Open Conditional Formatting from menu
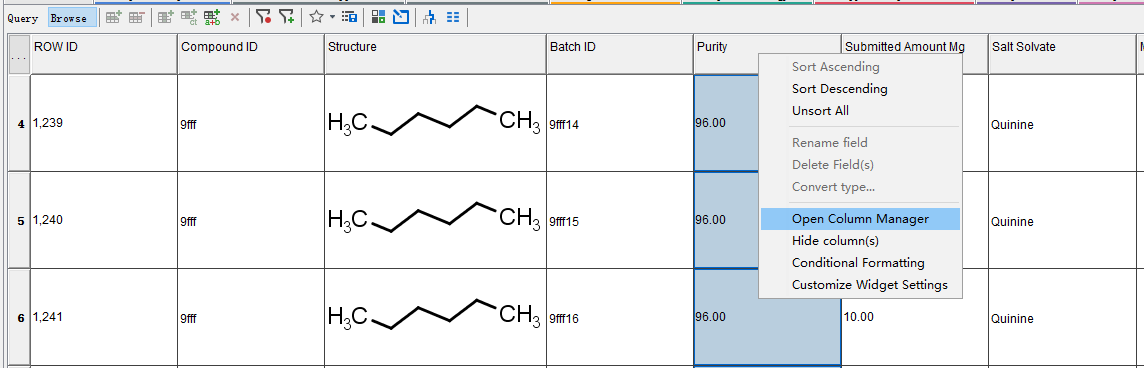Image resolution: width=1144 pixels, height=368 pixels. [860, 263]
